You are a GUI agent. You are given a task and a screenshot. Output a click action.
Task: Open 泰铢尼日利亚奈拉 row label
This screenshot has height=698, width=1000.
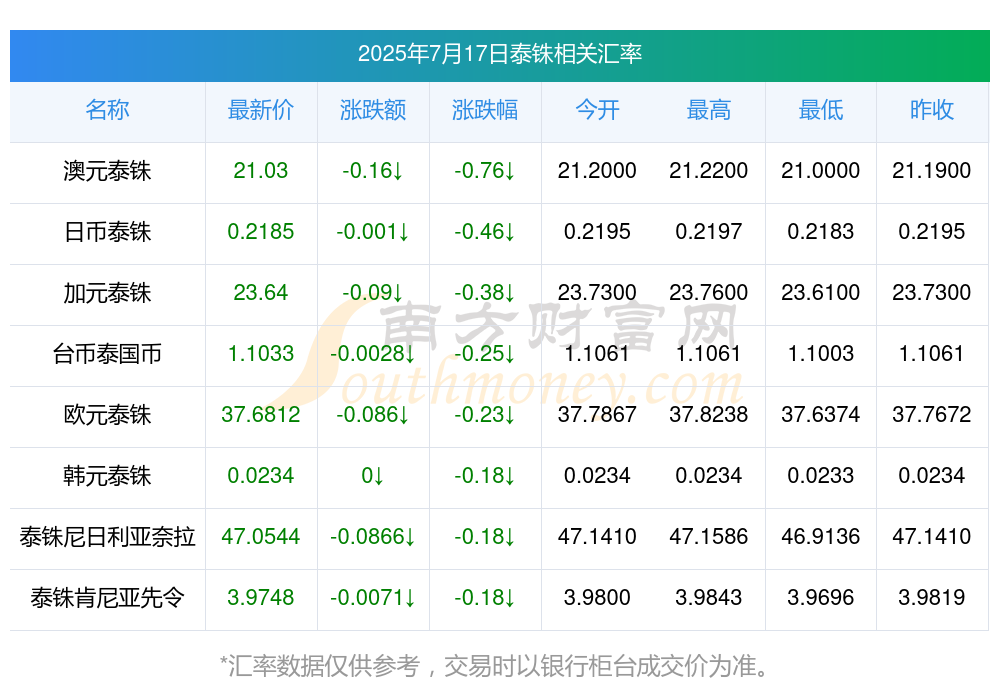[107, 537]
